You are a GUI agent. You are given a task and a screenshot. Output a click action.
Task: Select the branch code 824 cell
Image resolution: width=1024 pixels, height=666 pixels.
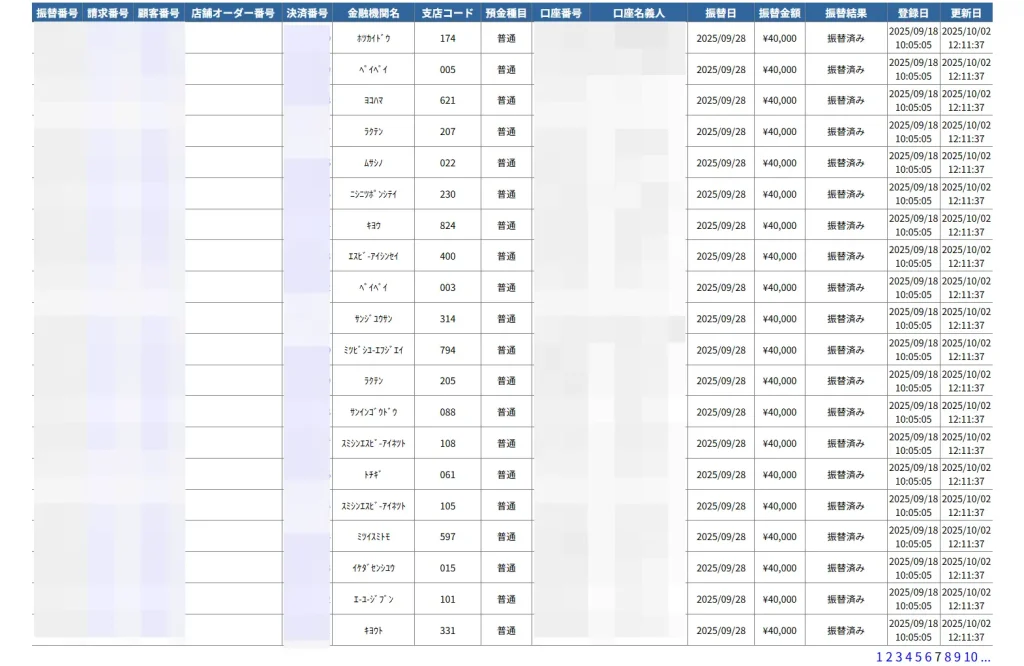(x=447, y=226)
